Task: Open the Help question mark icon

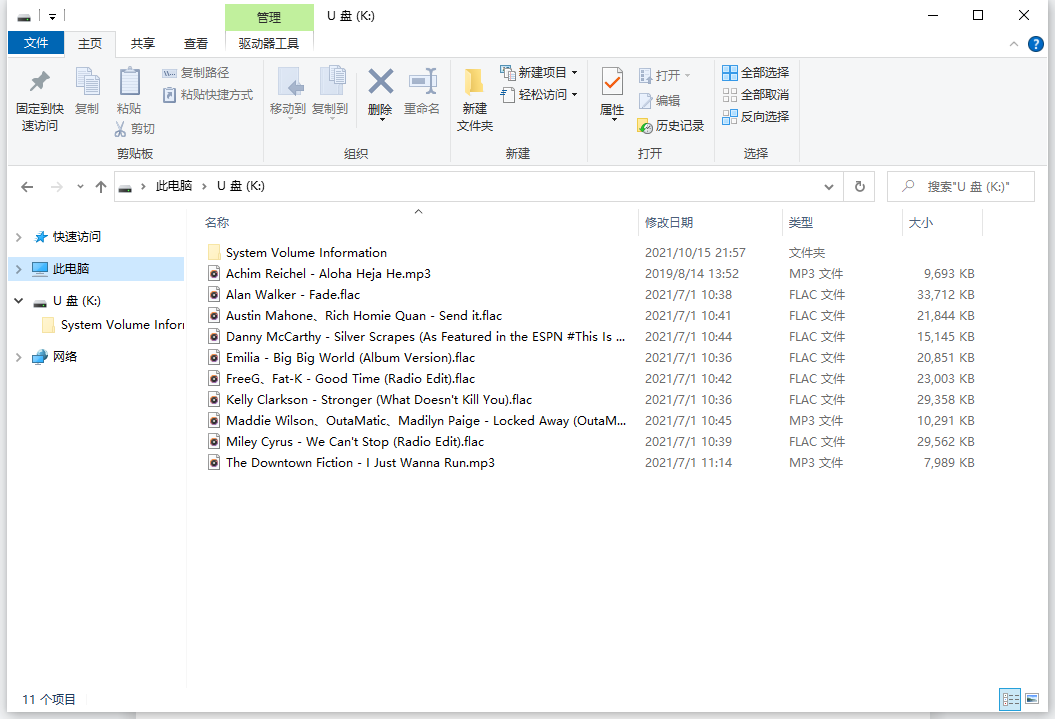Action: point(1036,44)
